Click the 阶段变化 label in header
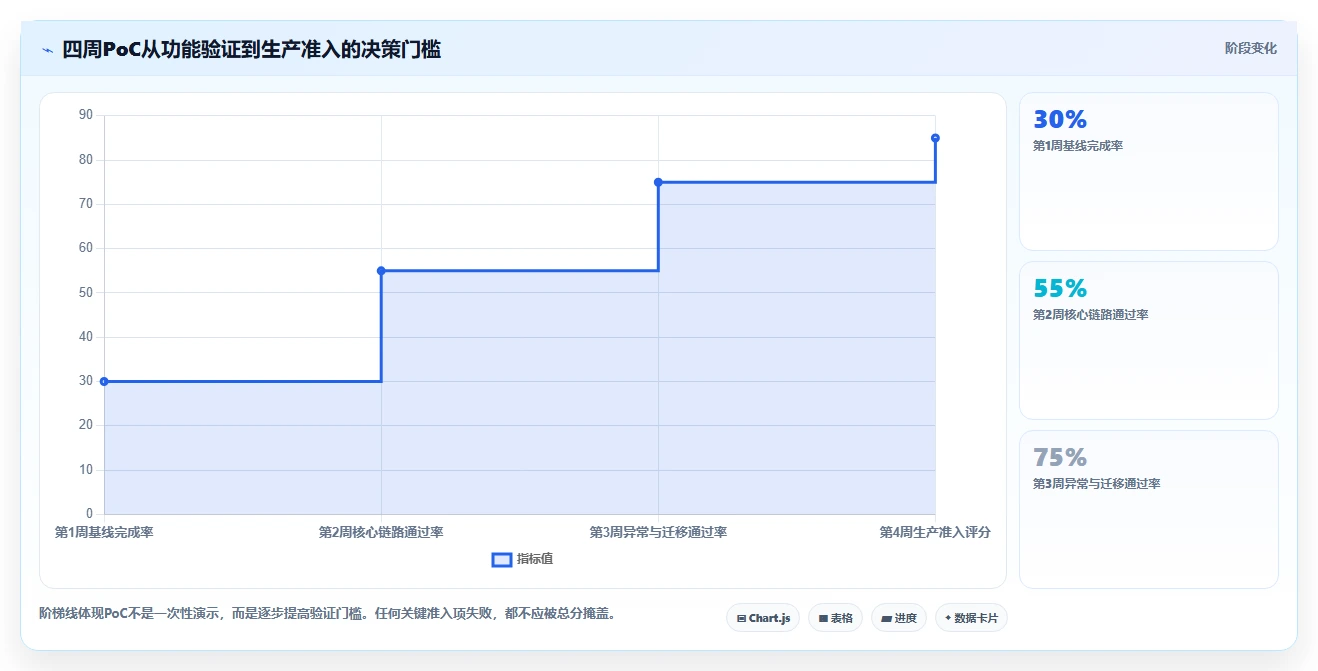This screenshot has width=1318, height=671. pyautogui.click(x=1250, y=48)
